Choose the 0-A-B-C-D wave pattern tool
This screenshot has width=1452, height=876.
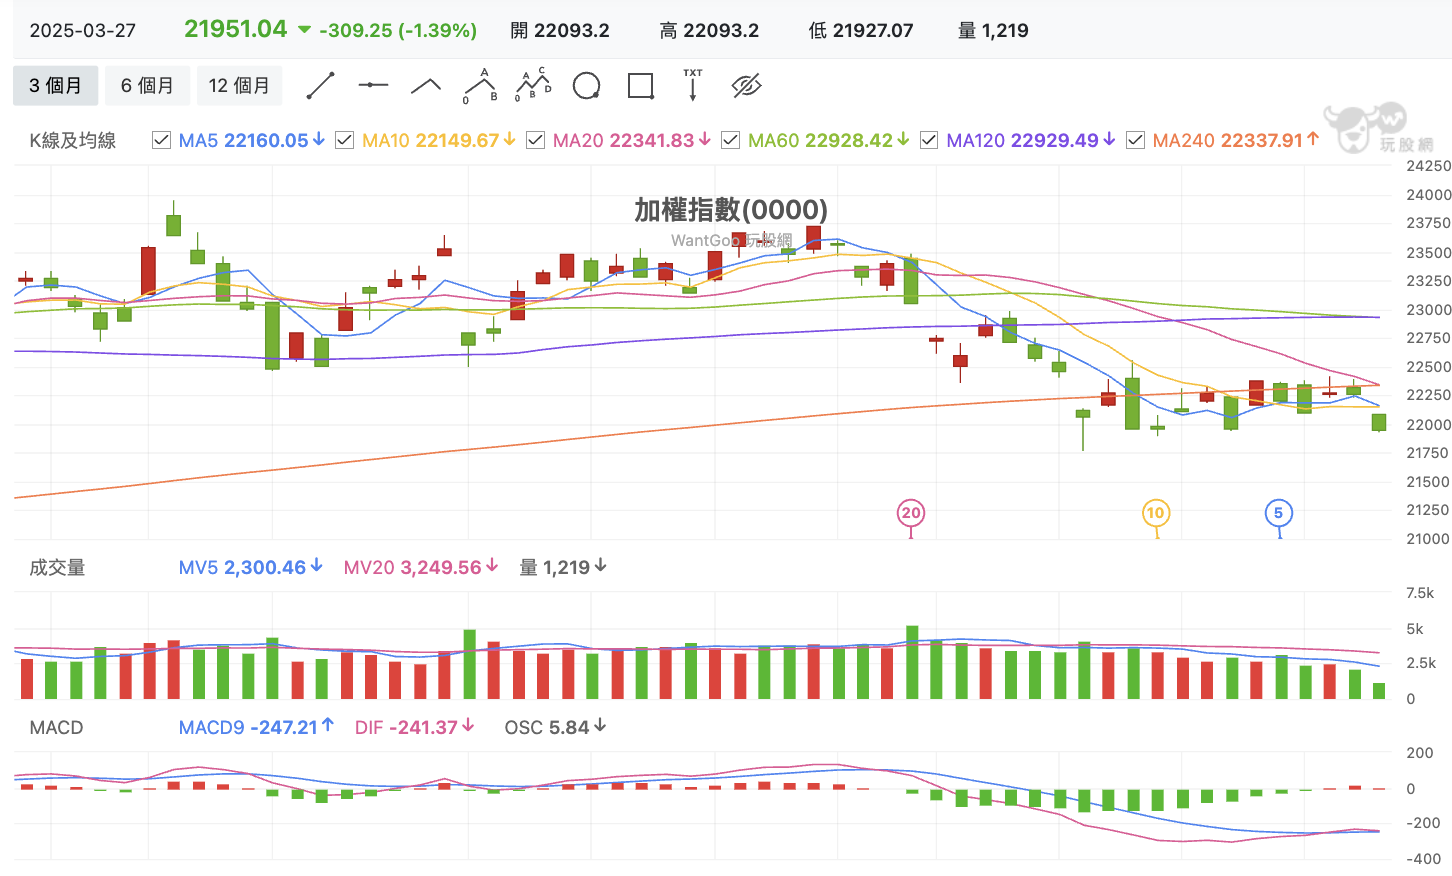pos(533,86)
